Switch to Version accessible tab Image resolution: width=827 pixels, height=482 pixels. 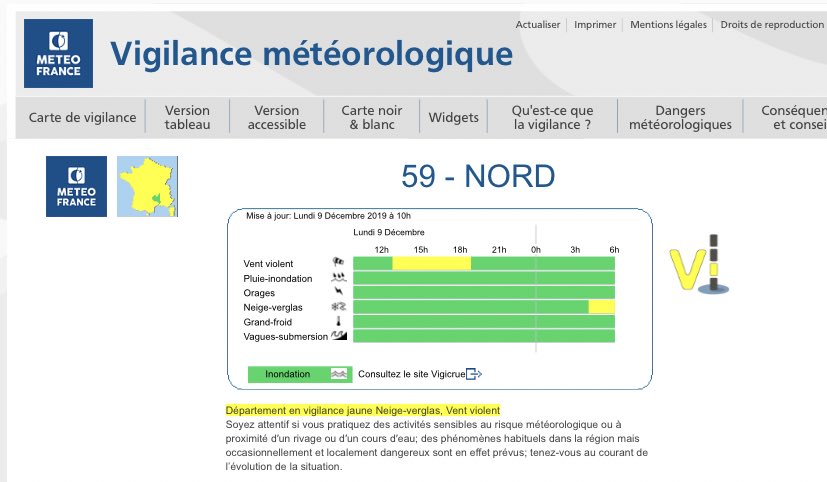click(x=277, y=117)
